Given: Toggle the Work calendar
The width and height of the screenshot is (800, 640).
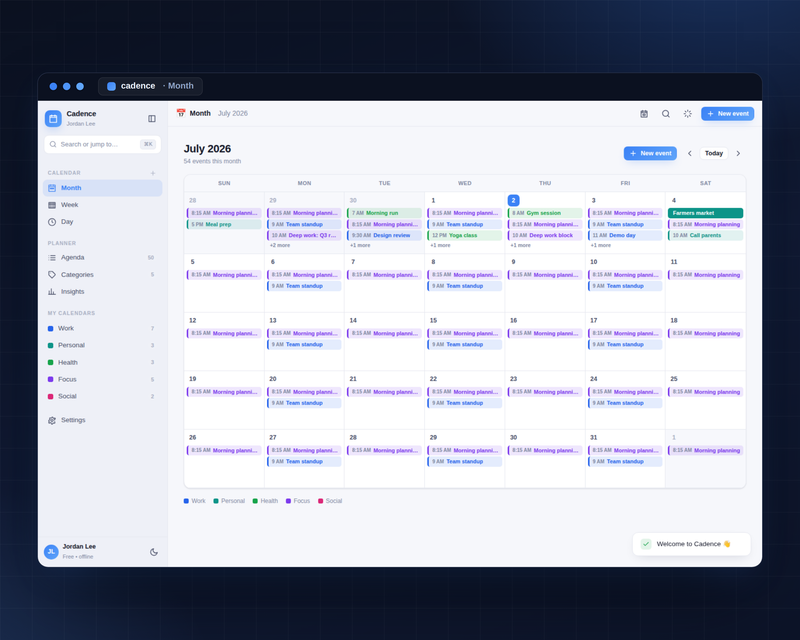Looking at the screenshot, I should (103, 328).
